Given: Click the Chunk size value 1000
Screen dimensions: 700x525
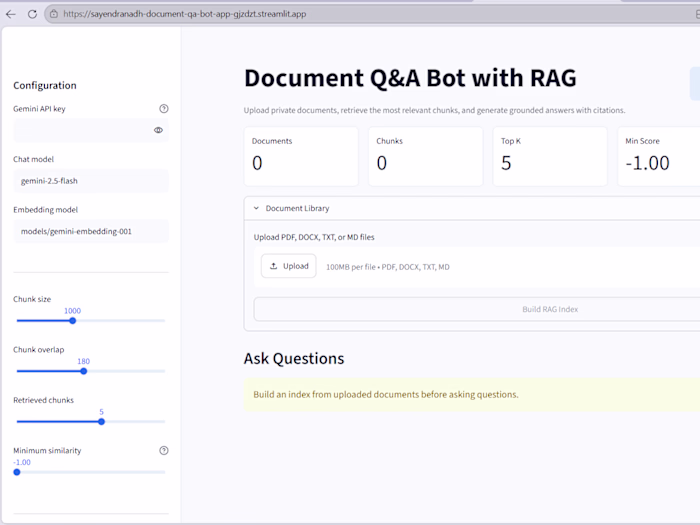Looking at the screenshot, I should pos(72,311).
